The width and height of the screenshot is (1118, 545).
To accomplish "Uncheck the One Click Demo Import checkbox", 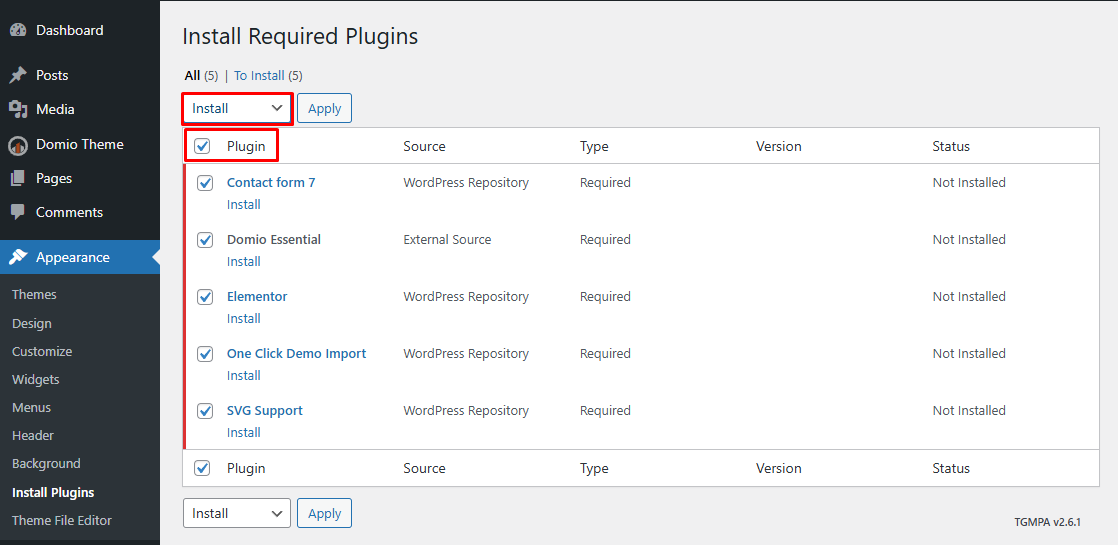I will pyautogui.click(x=205, y=354).
